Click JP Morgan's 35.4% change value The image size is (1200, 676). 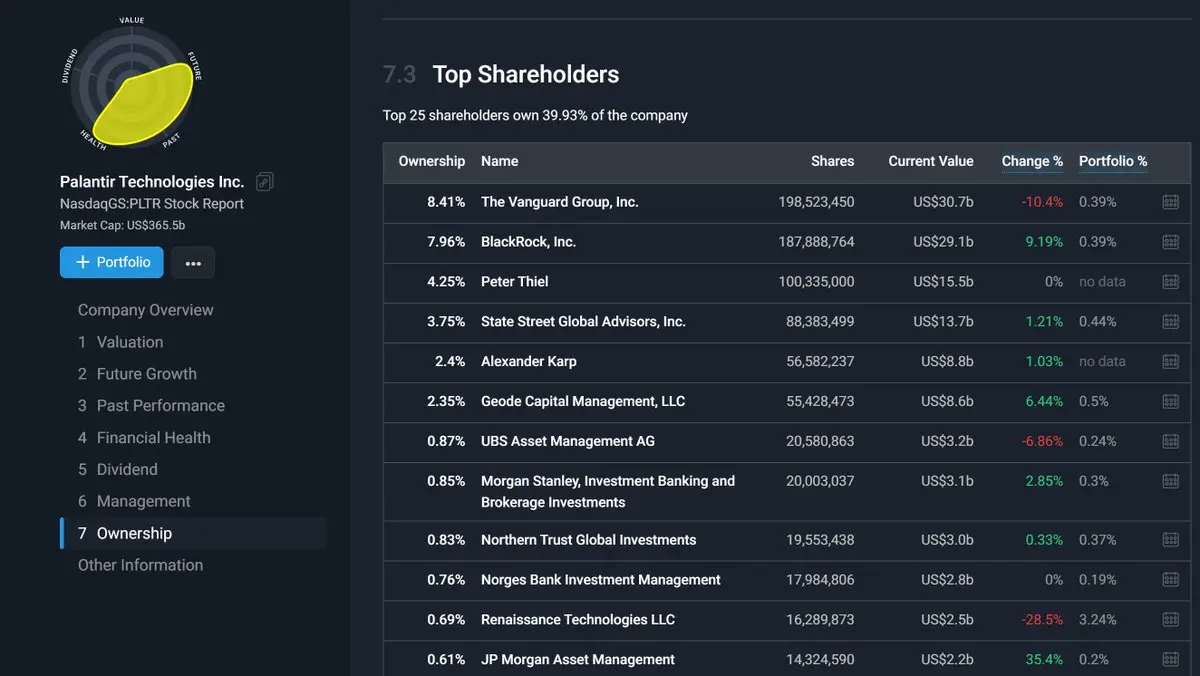pos(1044,660)
